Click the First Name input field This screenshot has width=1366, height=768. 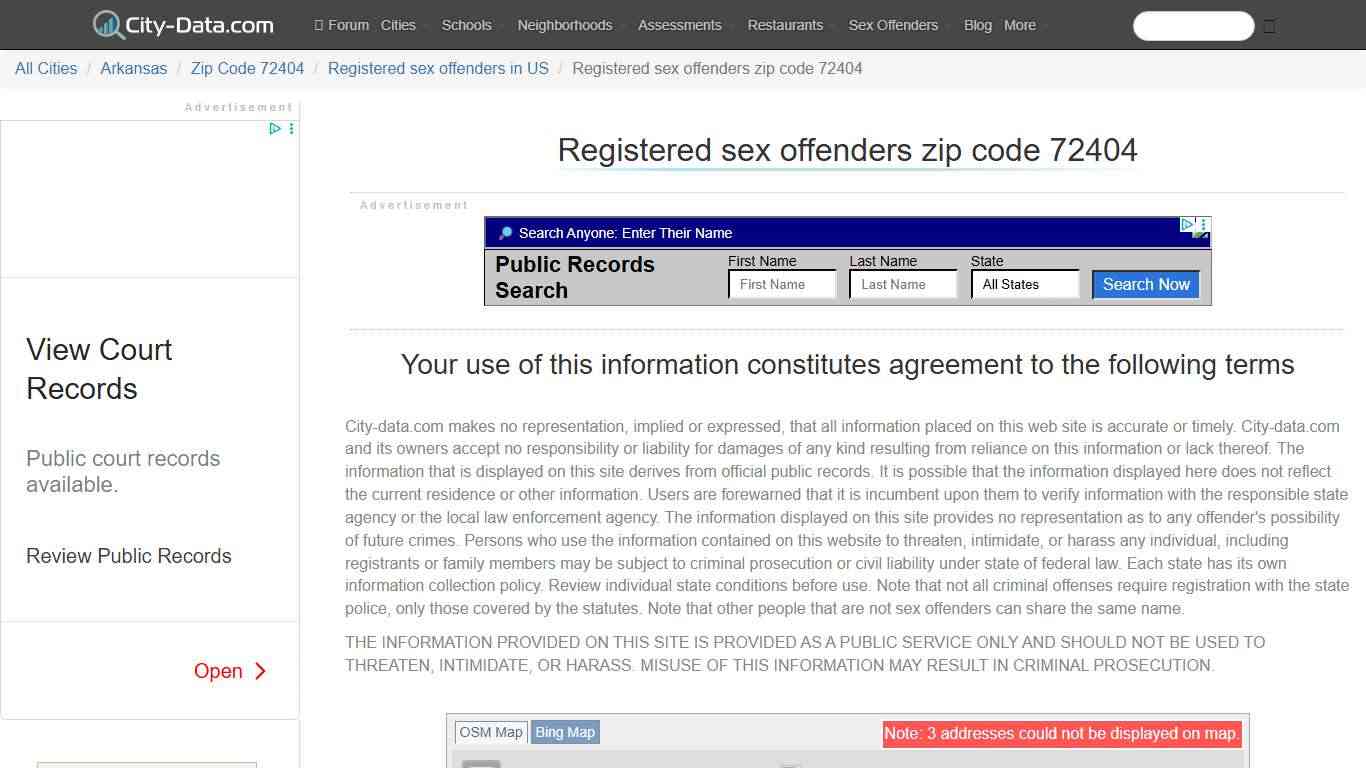pyautogui.click(x=782, y=284)
